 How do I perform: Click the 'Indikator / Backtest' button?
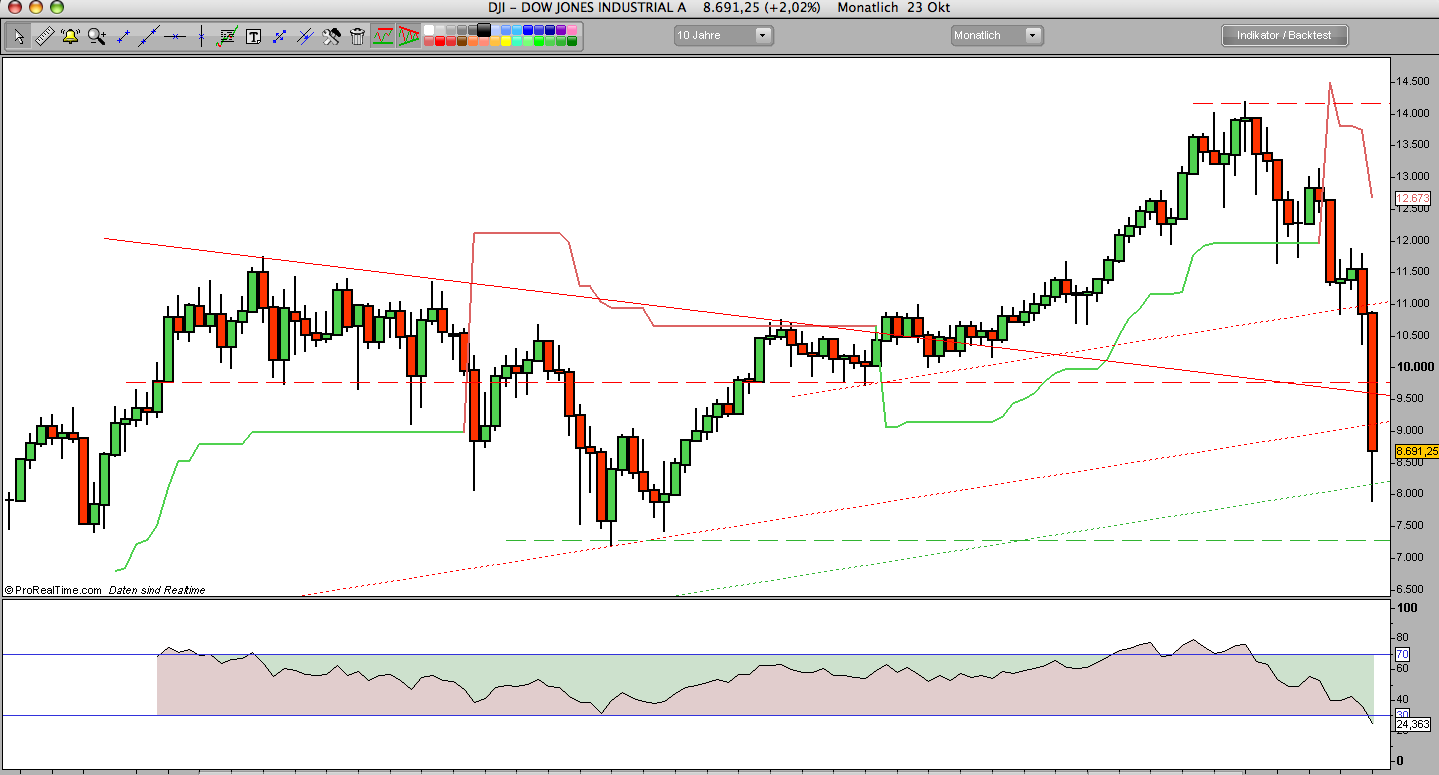(x=1284, y=36)
